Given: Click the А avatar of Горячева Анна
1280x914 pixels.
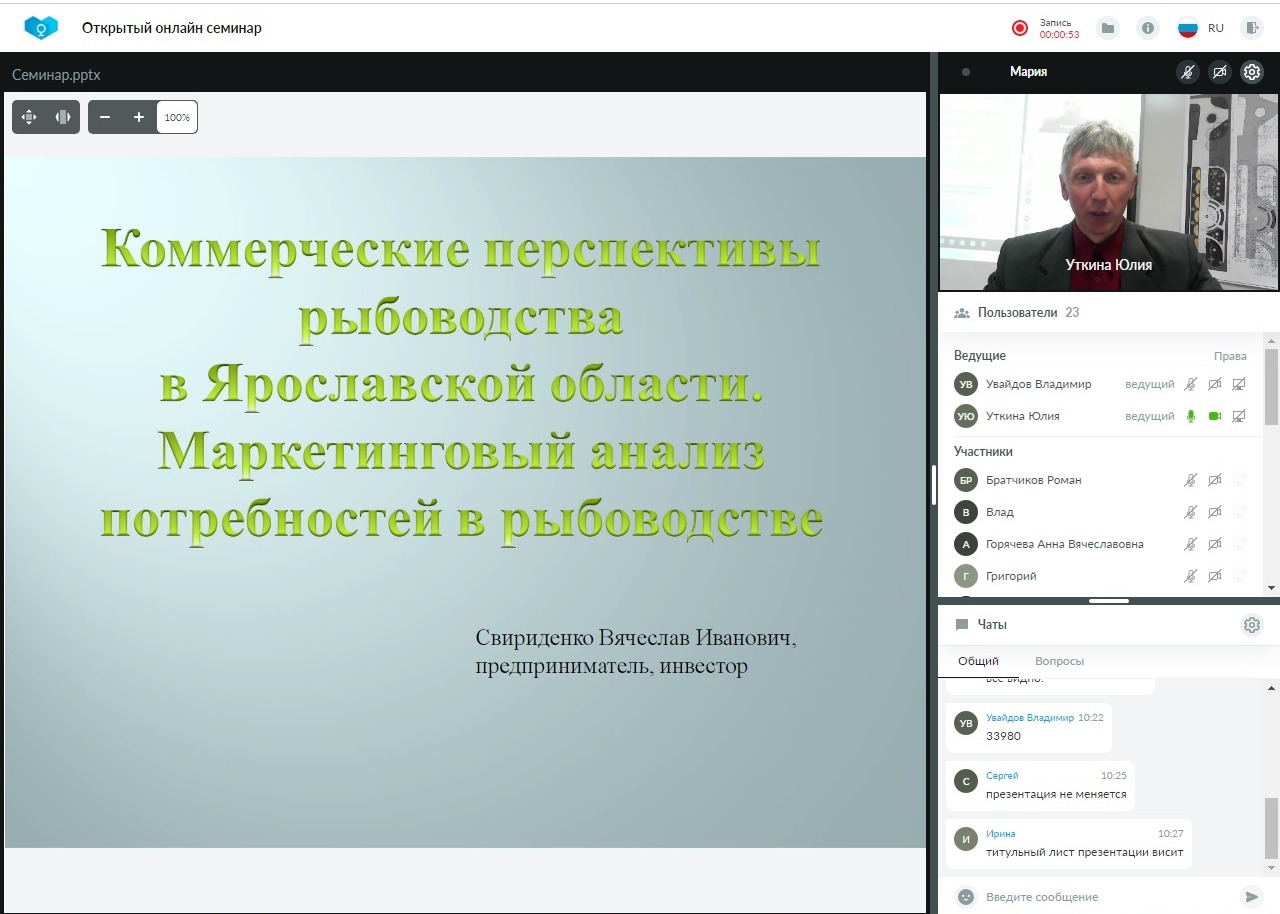Looking at the screenshot, I should point(966,544).
